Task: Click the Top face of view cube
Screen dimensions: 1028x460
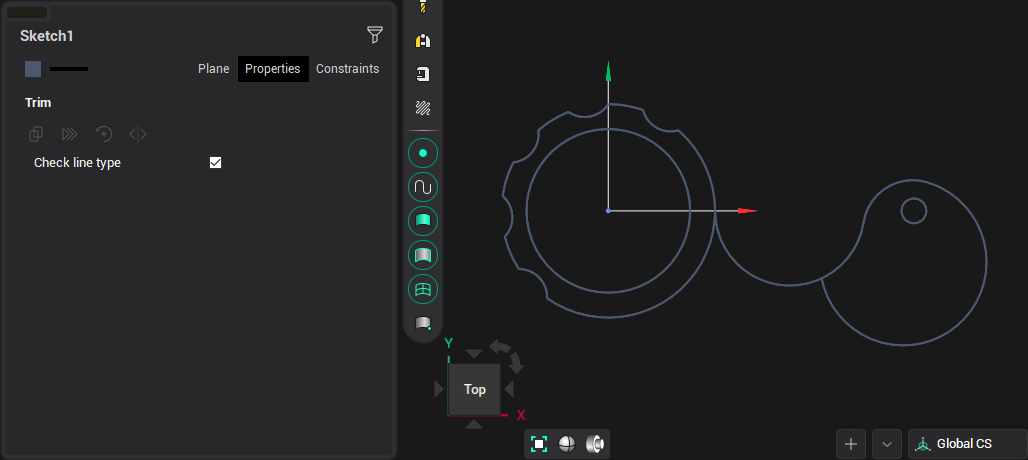Action: tap(475, 389)
